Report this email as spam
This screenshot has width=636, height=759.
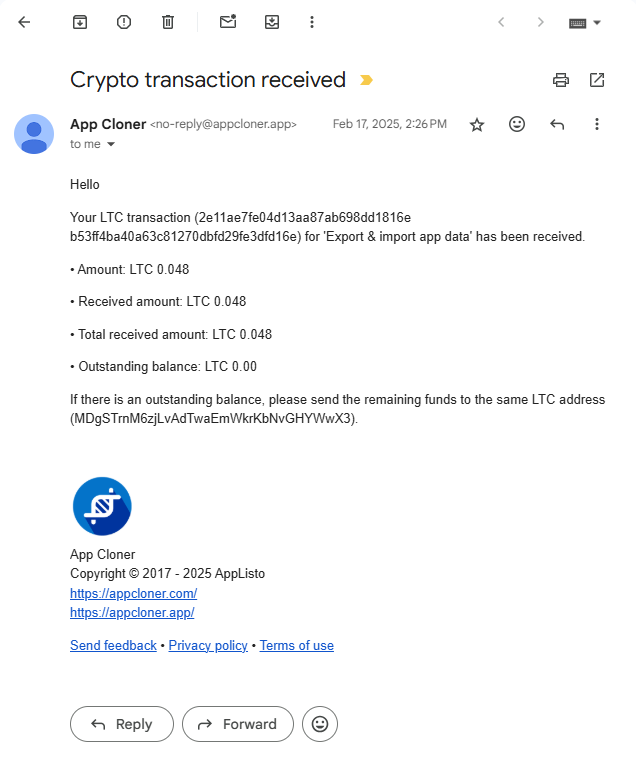124,22
